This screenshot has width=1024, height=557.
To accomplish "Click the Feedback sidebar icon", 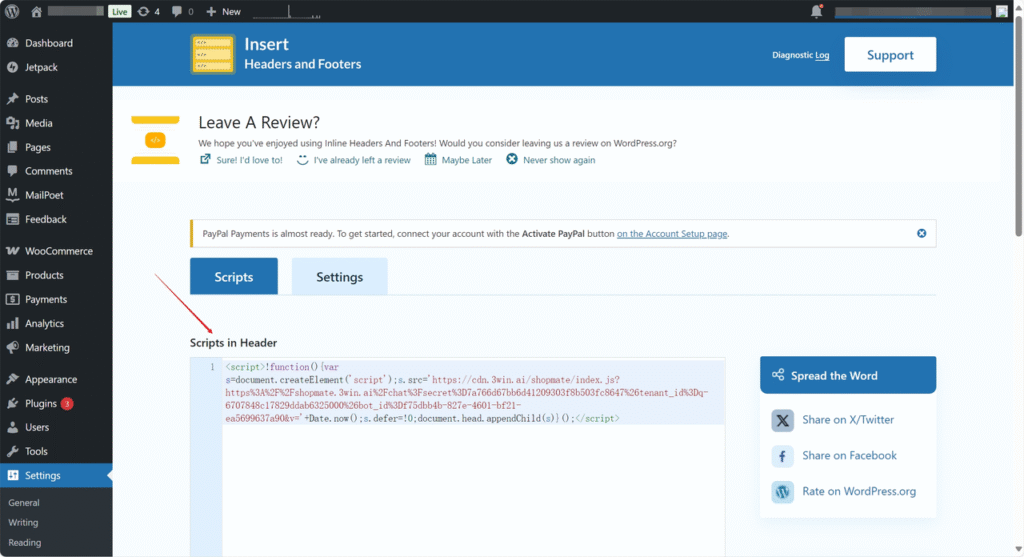I will (12, 219).
